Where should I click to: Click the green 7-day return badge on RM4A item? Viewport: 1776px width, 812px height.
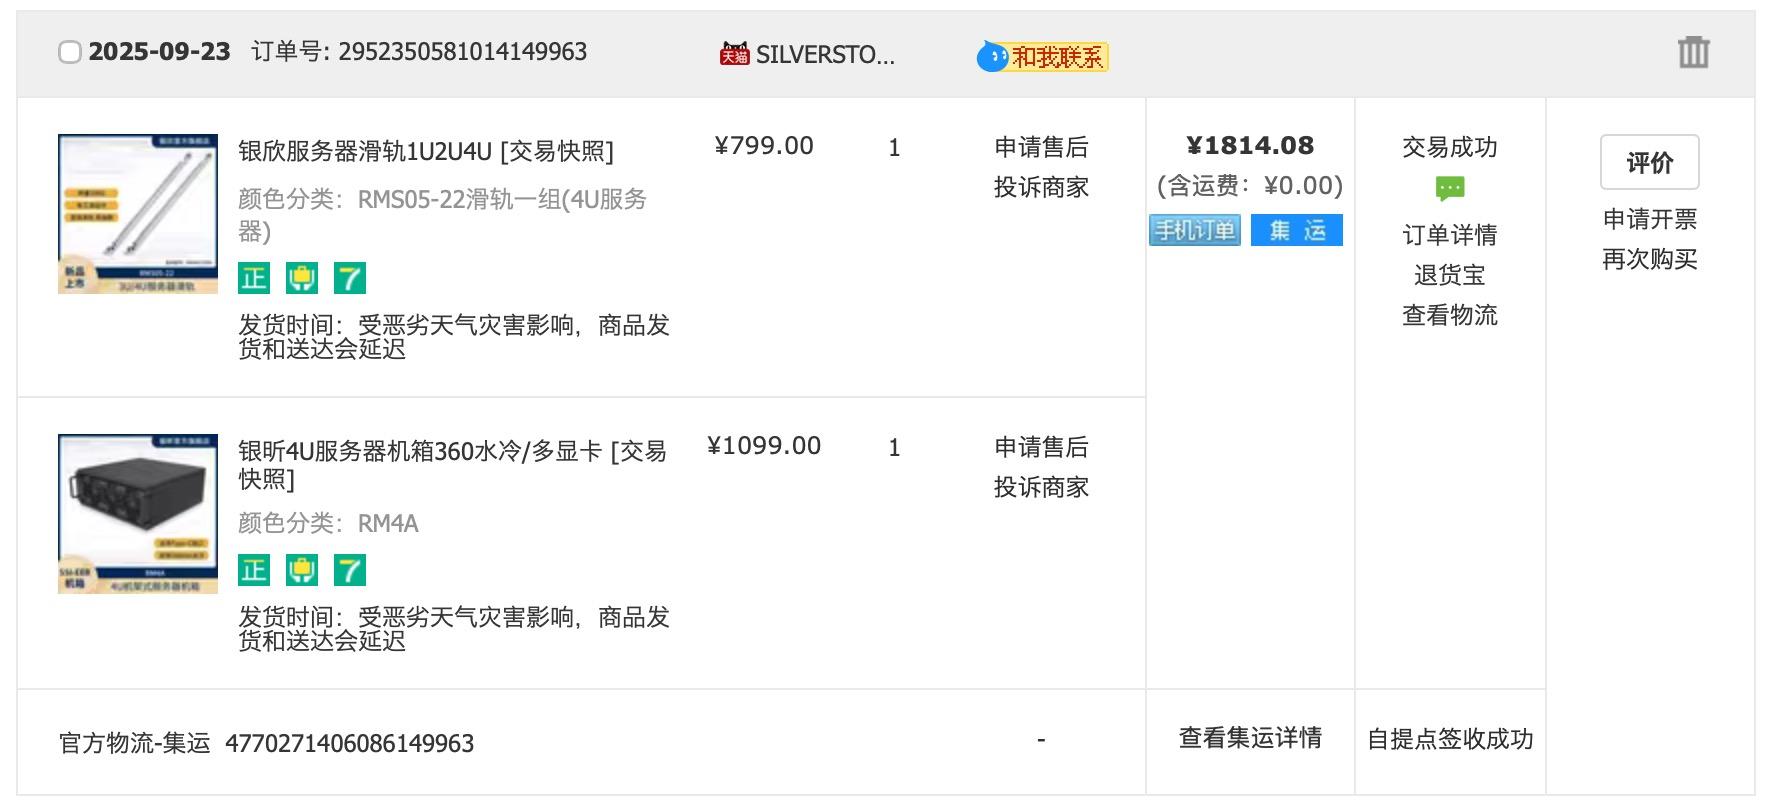tap(350, 570)
